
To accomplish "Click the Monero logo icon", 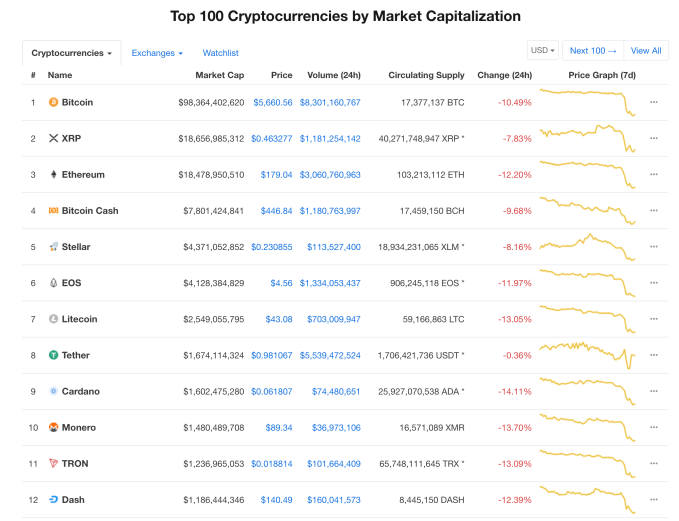I will pyautogui.click(x=53, y=427).
